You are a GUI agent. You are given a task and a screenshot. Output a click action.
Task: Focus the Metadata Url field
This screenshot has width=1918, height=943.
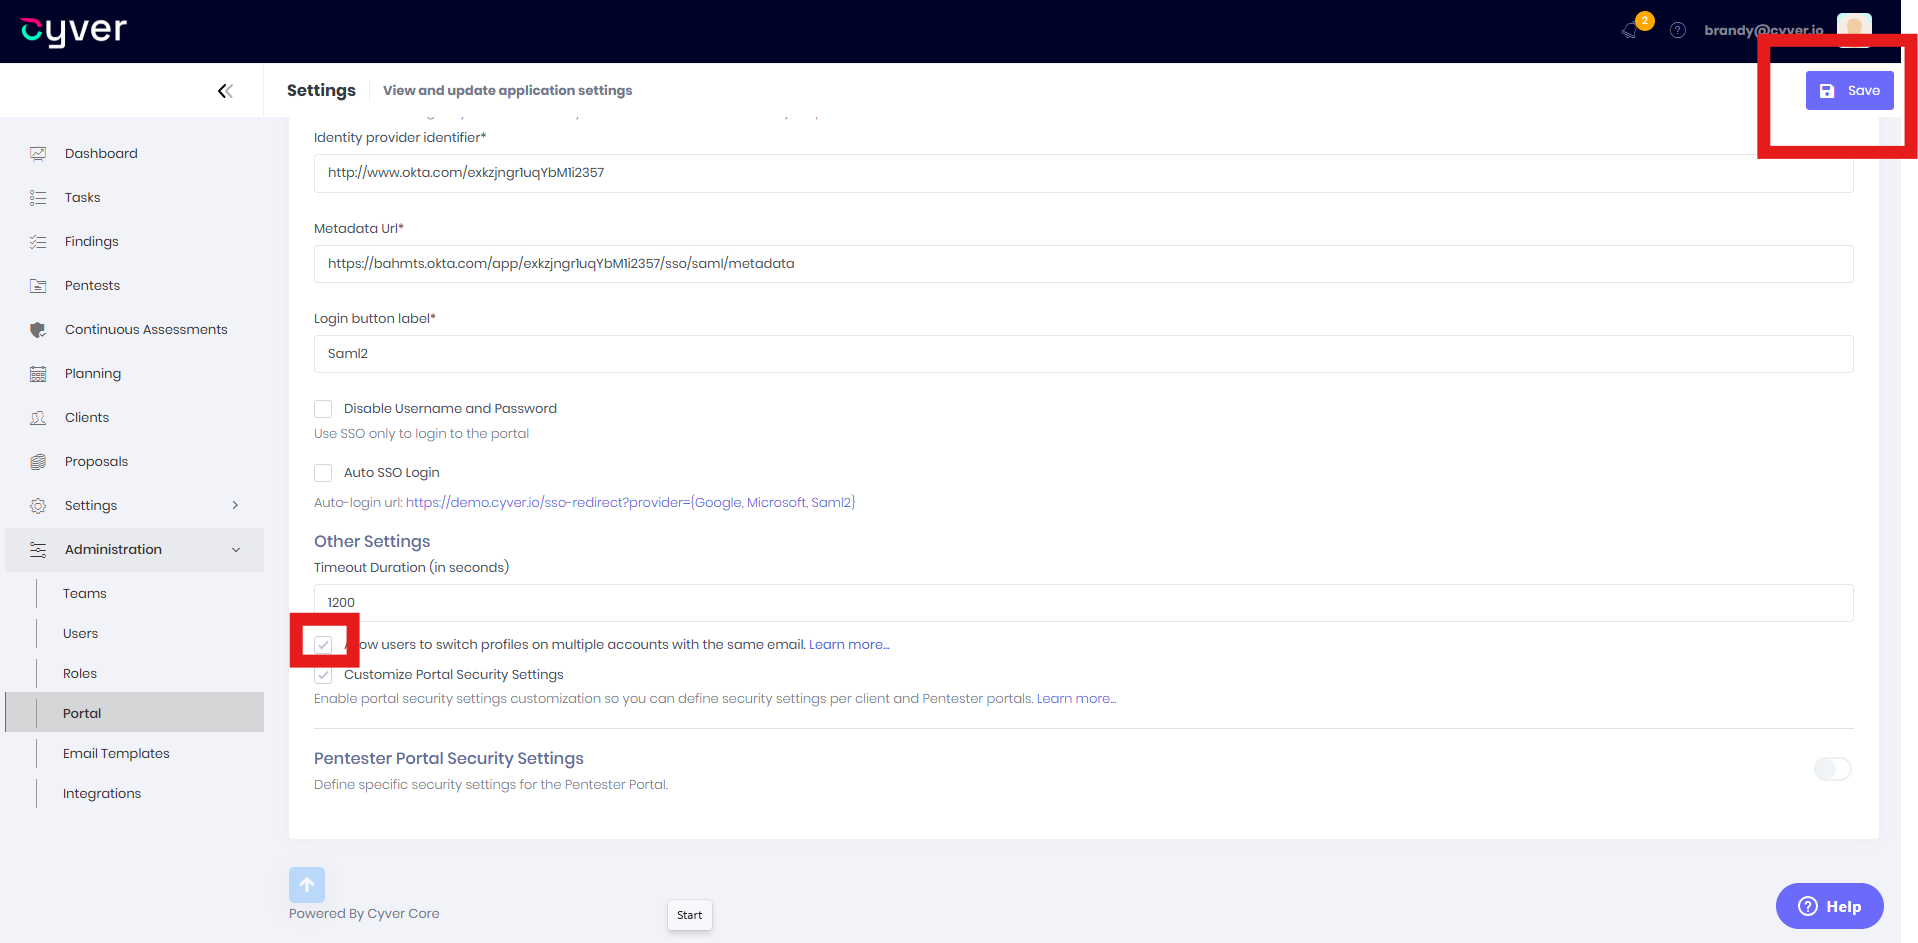click(x=1083, y=264)
